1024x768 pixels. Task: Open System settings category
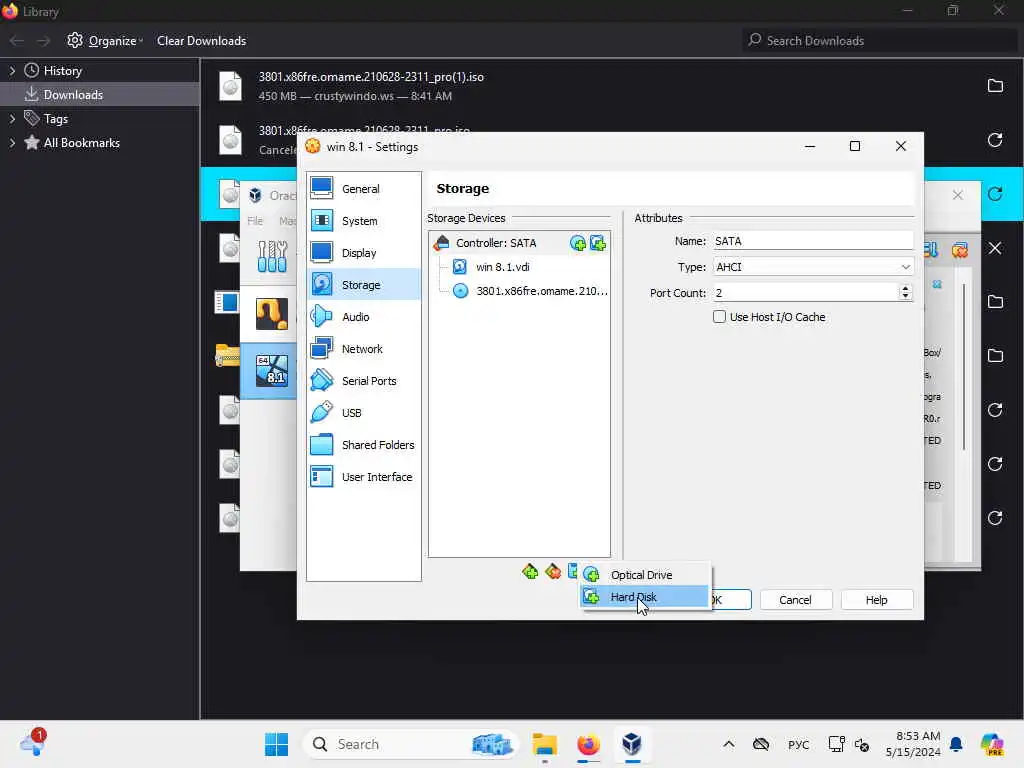click(x=364, y=221)
